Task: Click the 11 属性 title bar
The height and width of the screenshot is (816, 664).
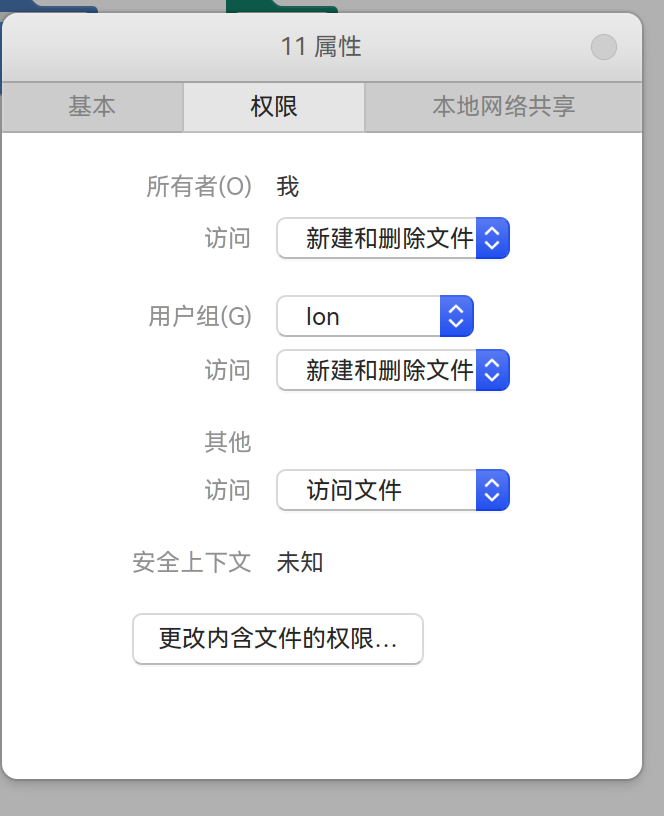Action: pos(321,47)
